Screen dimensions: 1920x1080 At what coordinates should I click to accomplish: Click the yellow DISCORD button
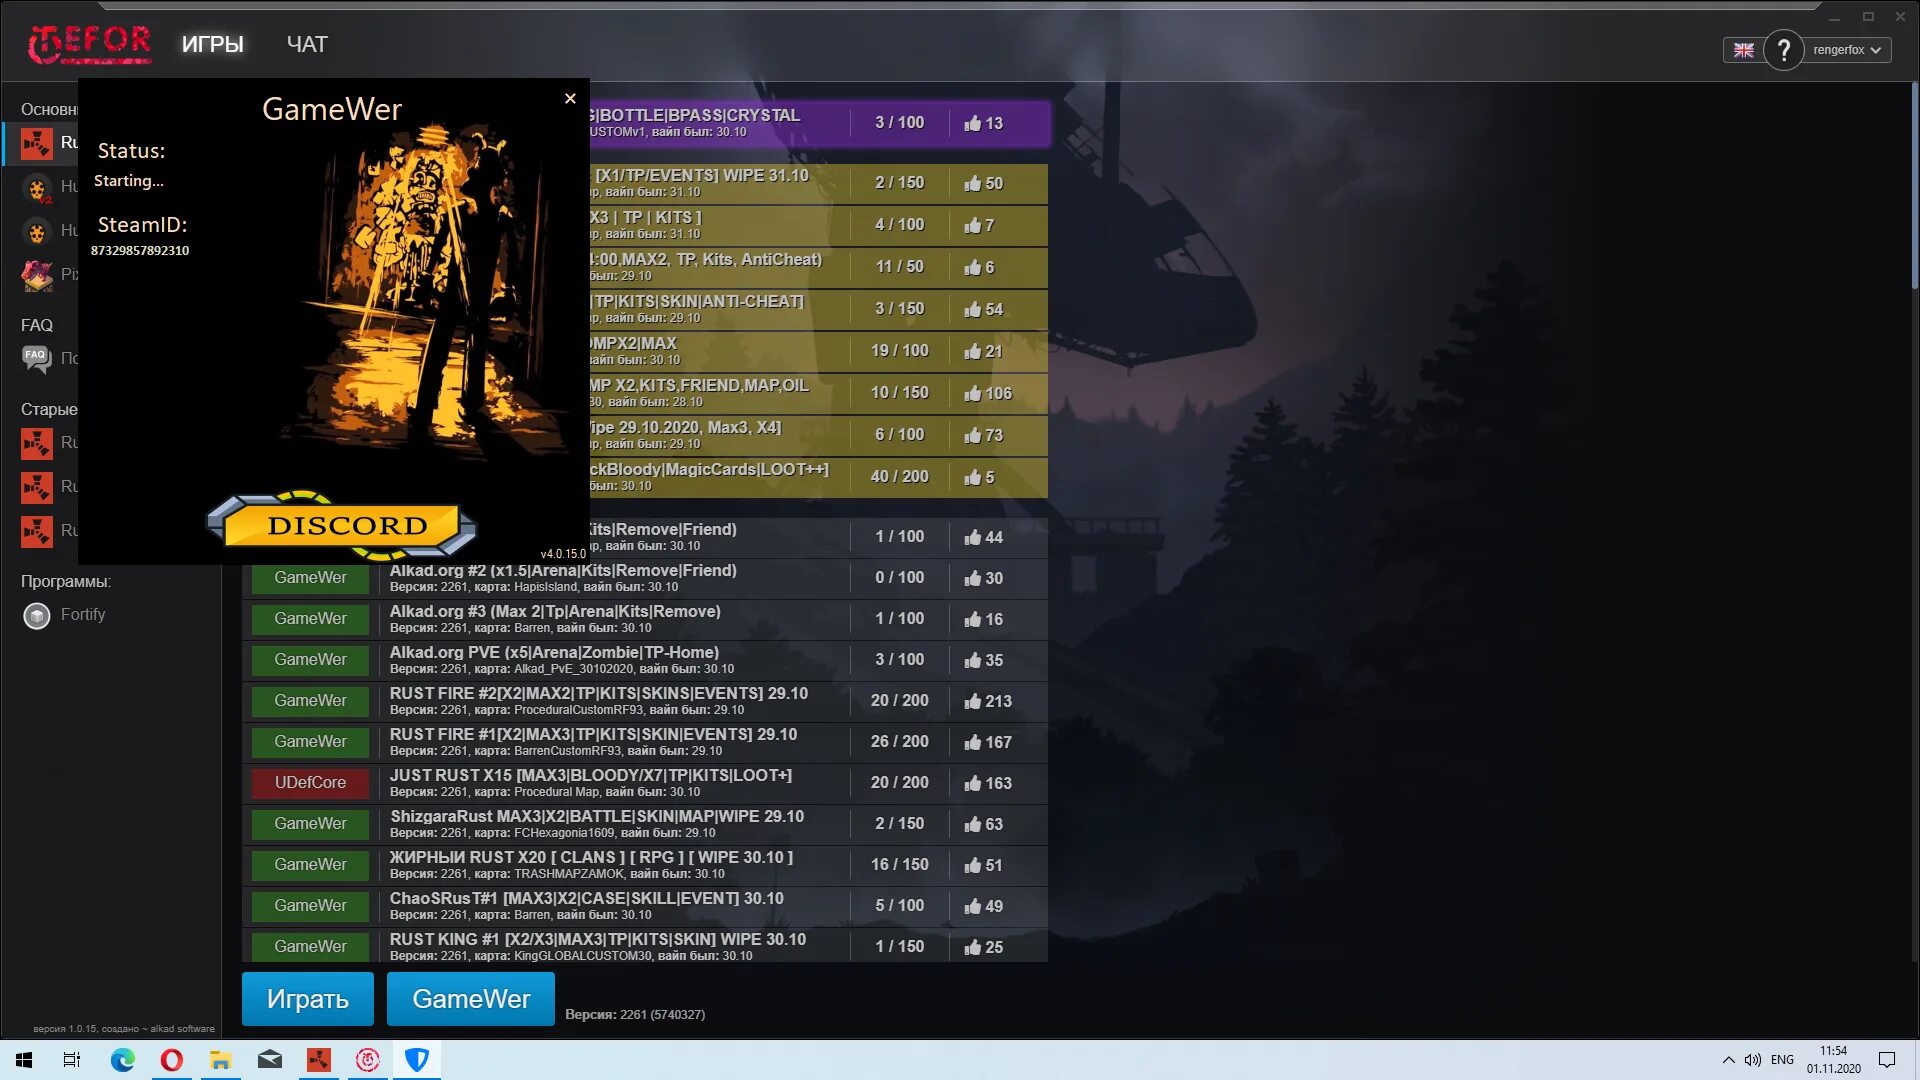pyautogui.click(x=346, y=525)
